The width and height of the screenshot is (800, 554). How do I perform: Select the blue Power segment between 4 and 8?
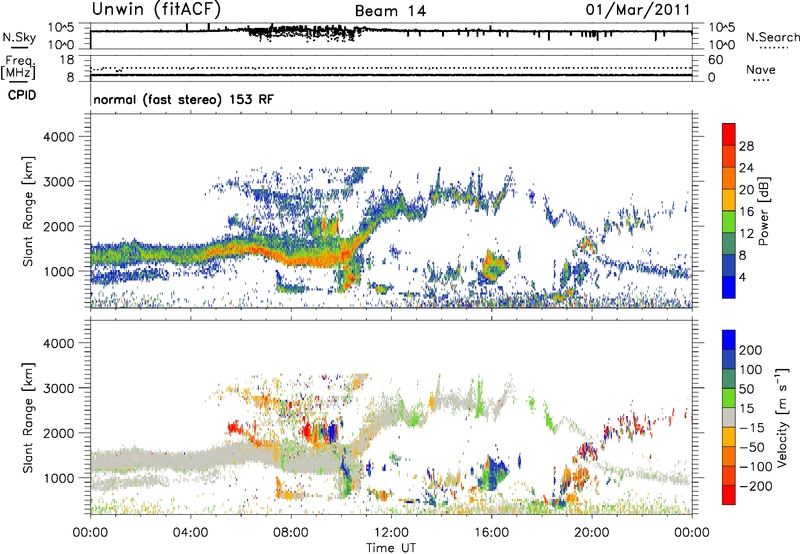[x=729, y=266]
